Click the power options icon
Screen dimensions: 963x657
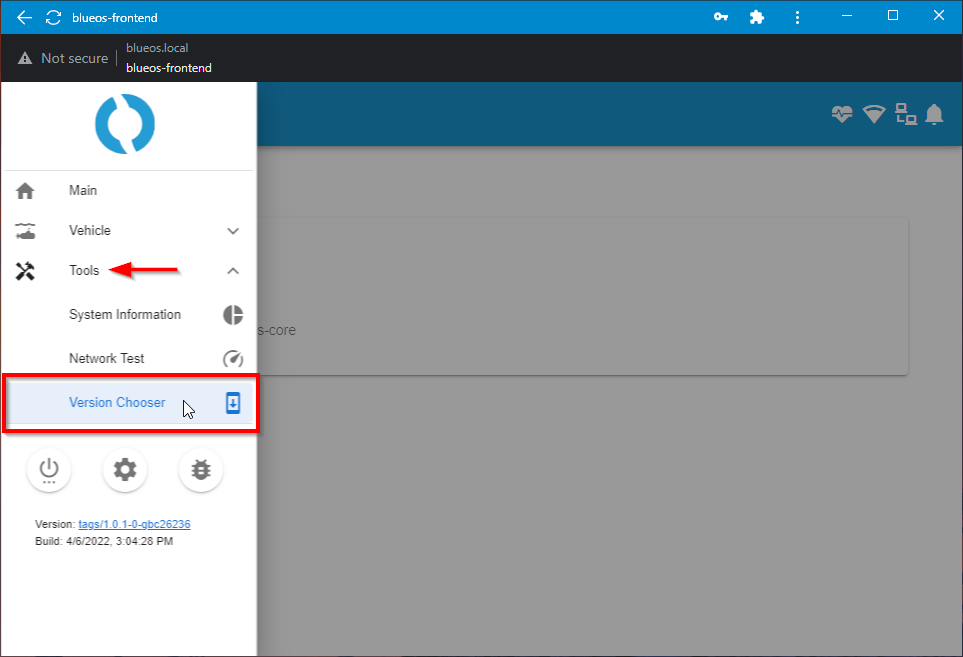pos(49,470)
